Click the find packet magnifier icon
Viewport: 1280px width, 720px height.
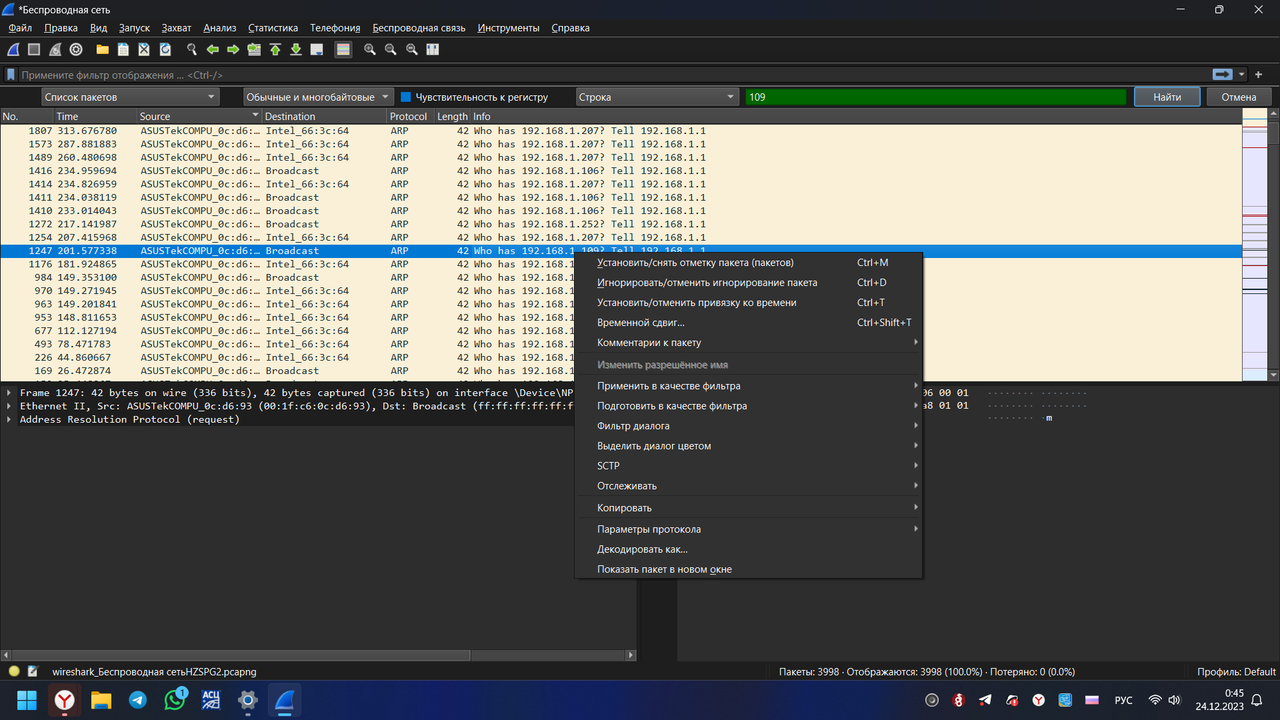pyautogui.click(x=192, y=49)
